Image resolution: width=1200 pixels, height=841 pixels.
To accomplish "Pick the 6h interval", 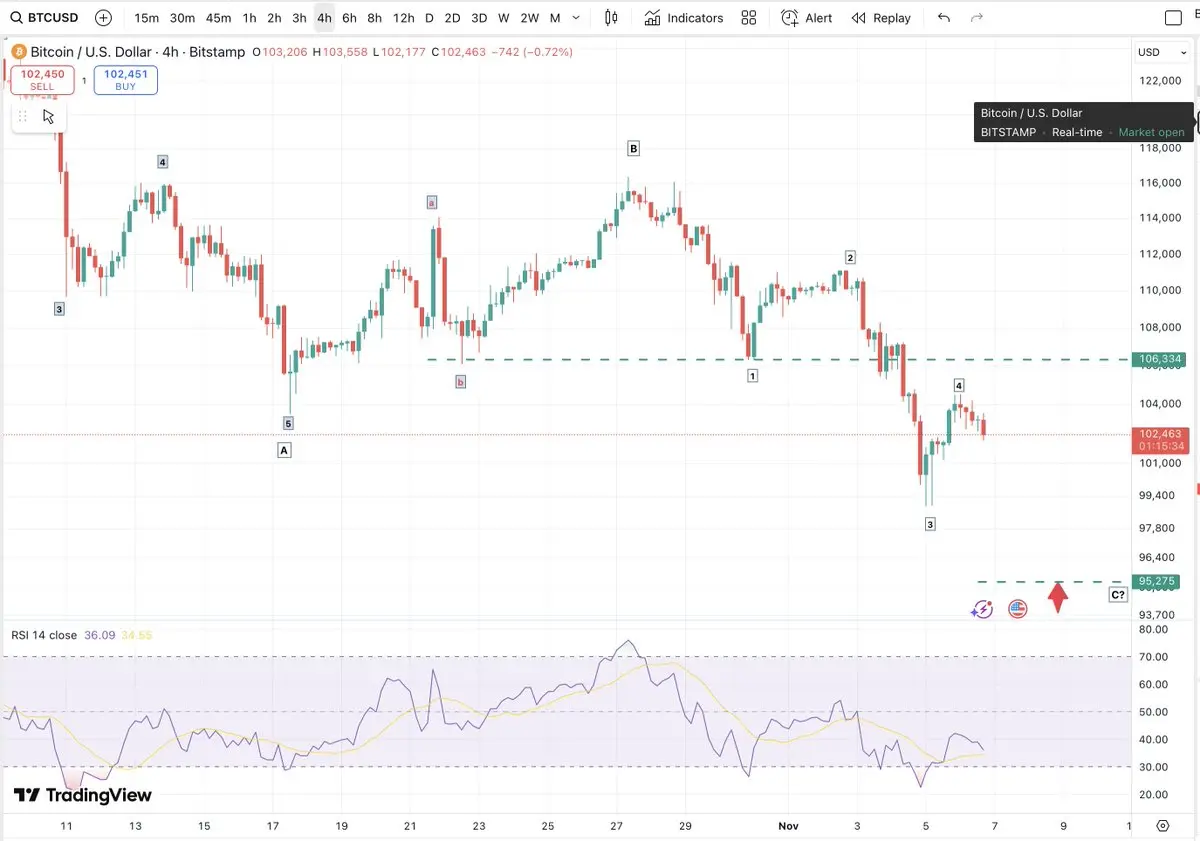I will click(x=349, y=18).
